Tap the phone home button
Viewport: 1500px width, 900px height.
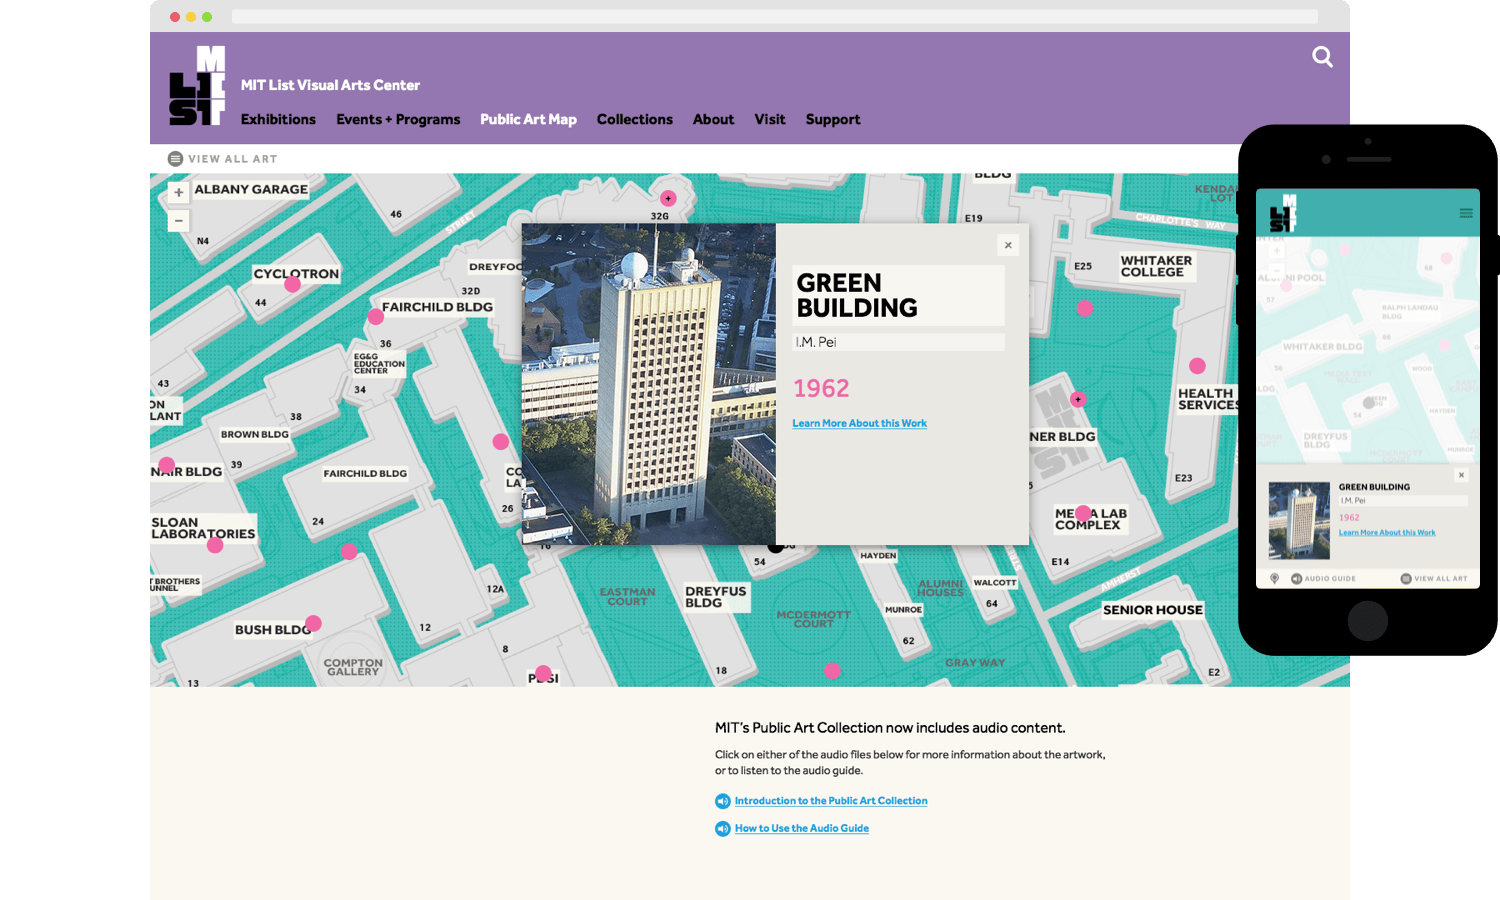(x=1367, y=621)
